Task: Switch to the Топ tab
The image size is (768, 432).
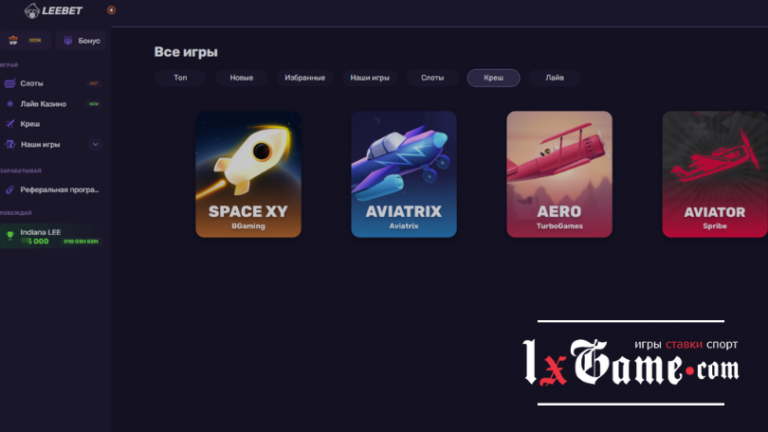Action: [x=180, y=78]
